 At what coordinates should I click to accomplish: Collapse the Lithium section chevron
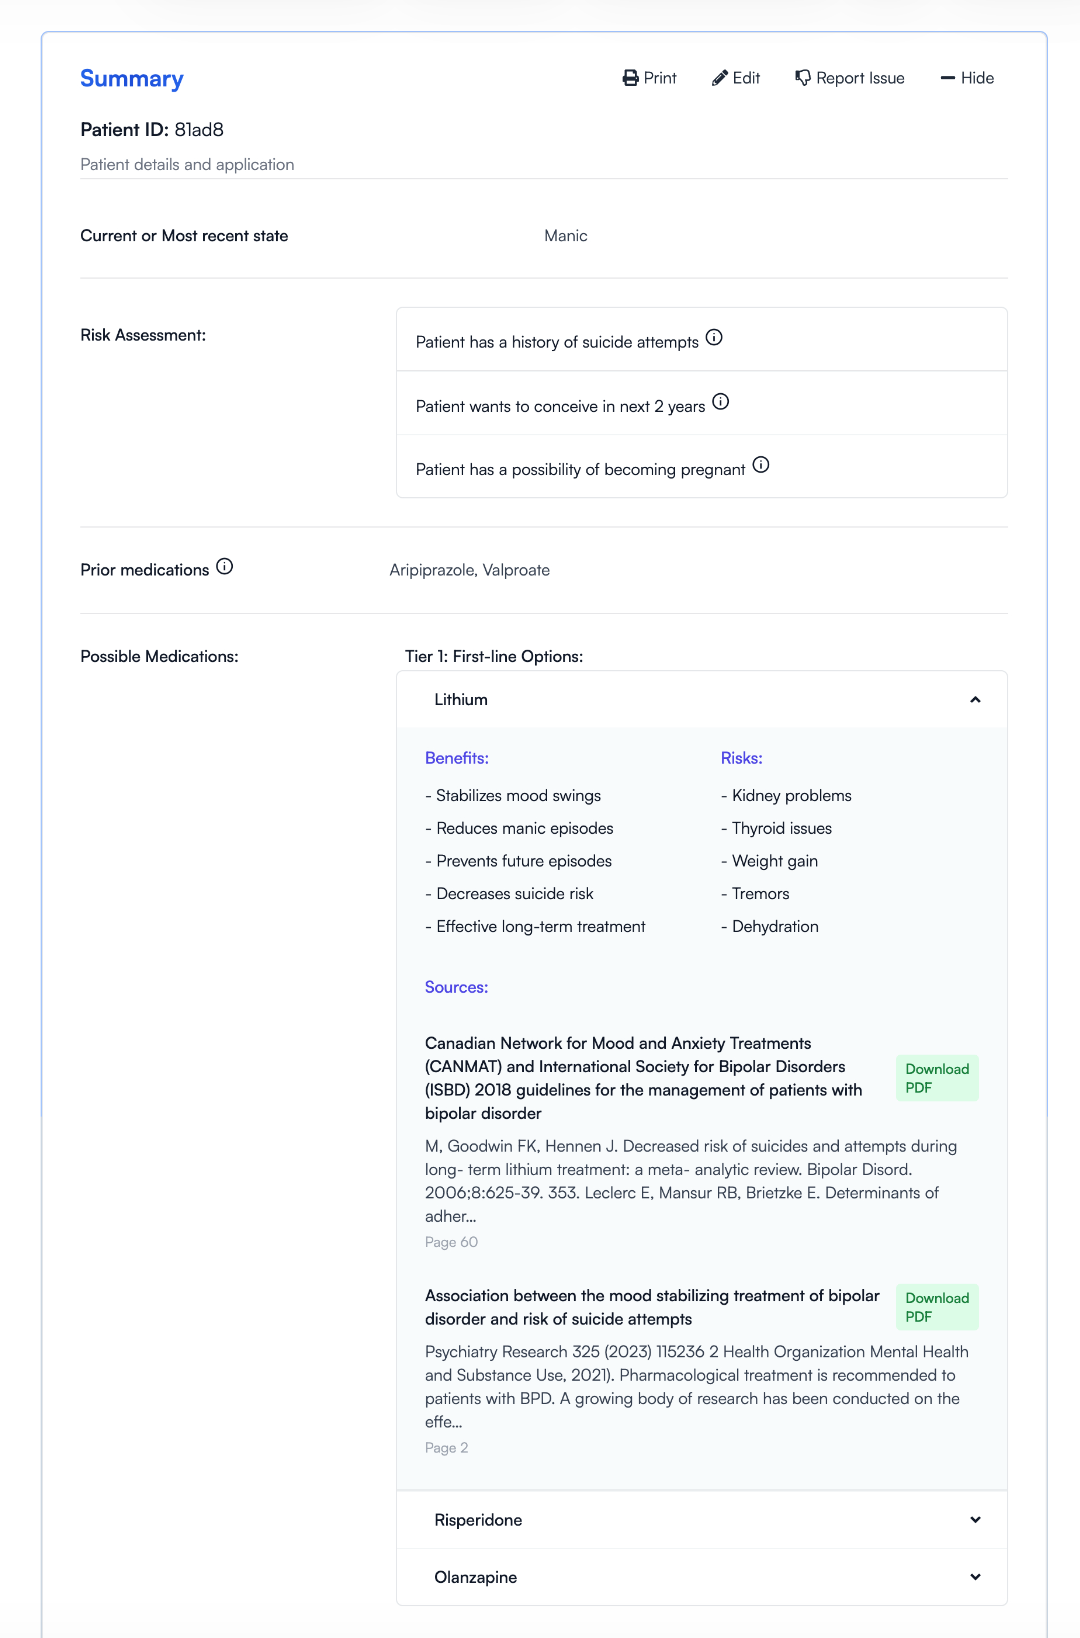tap(975, 700)
